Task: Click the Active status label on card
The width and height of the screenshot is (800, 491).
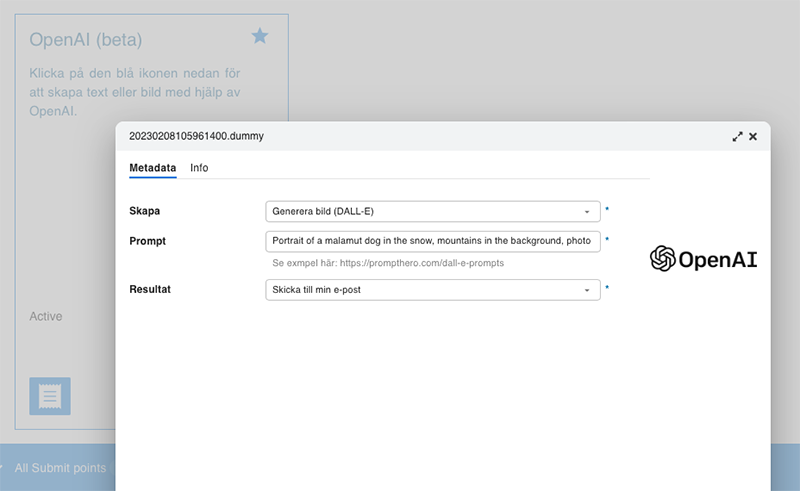Action: pyautogui.click(x=46, y=316)
